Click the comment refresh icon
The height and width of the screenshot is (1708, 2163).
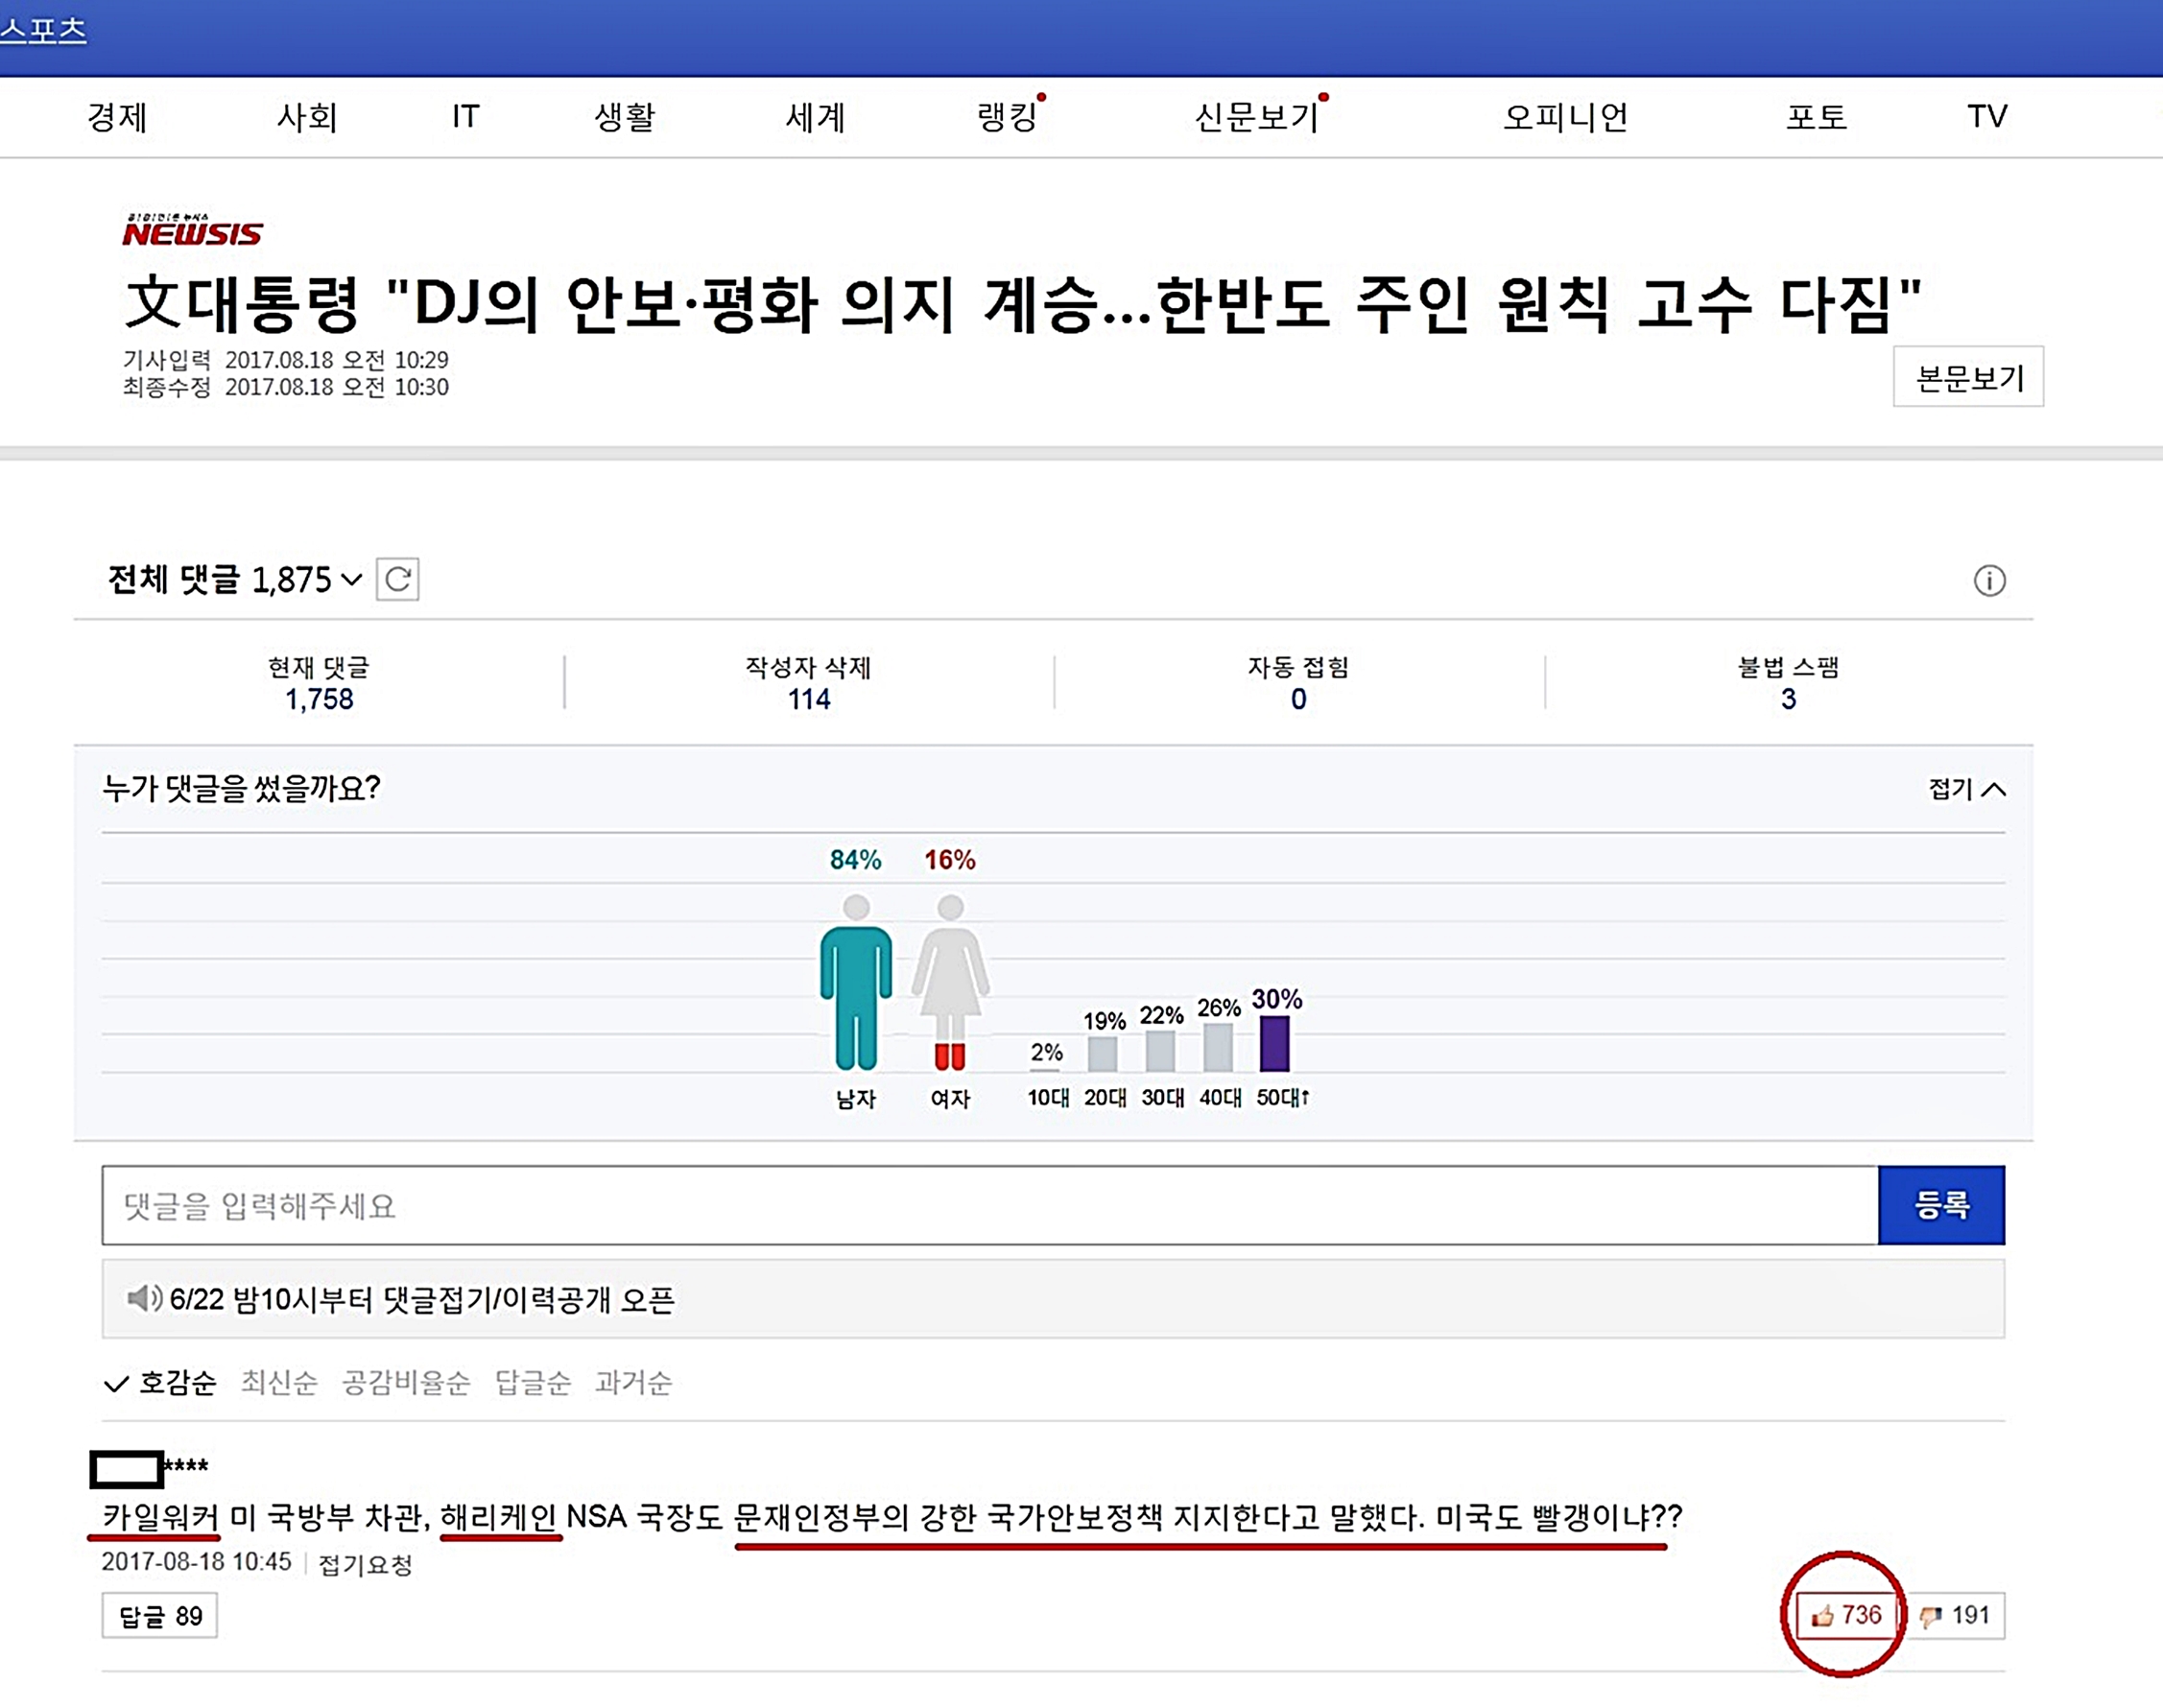click(397, 580)
